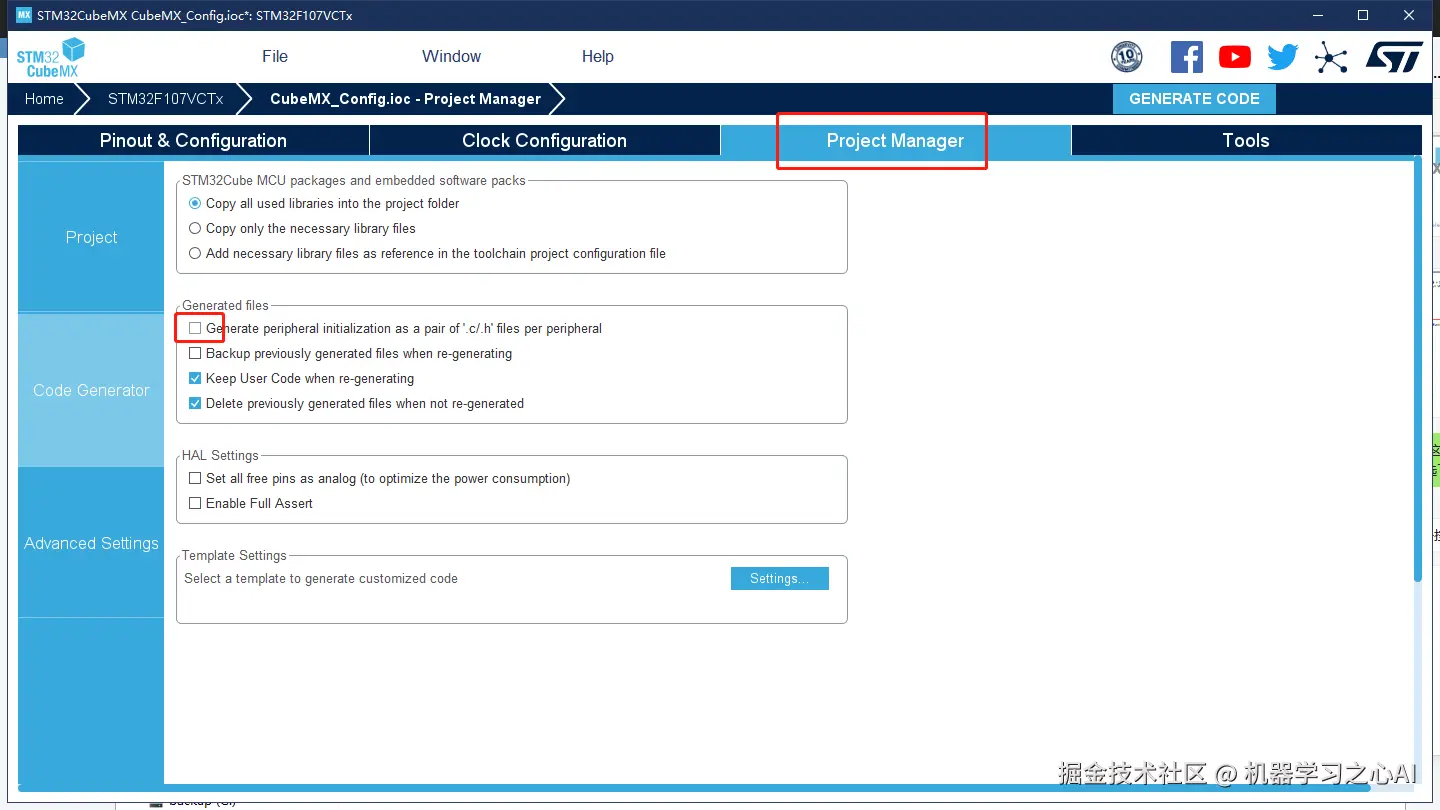Click the ST community network icon
The width and height of the screenshot is (1440, 810).
click(x=1331, y=57)
